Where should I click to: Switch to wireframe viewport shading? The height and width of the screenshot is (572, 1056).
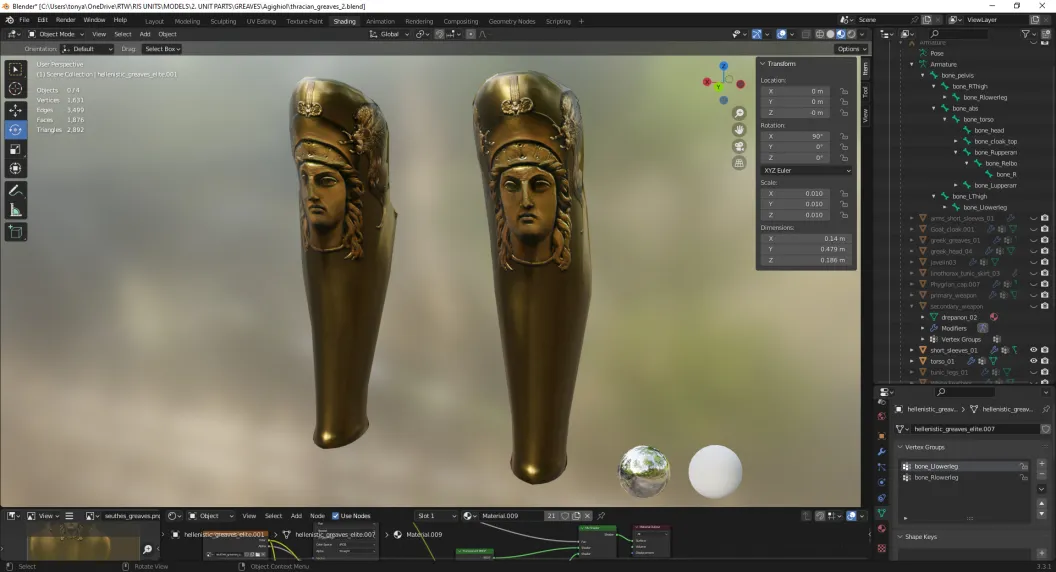[820, 34]
